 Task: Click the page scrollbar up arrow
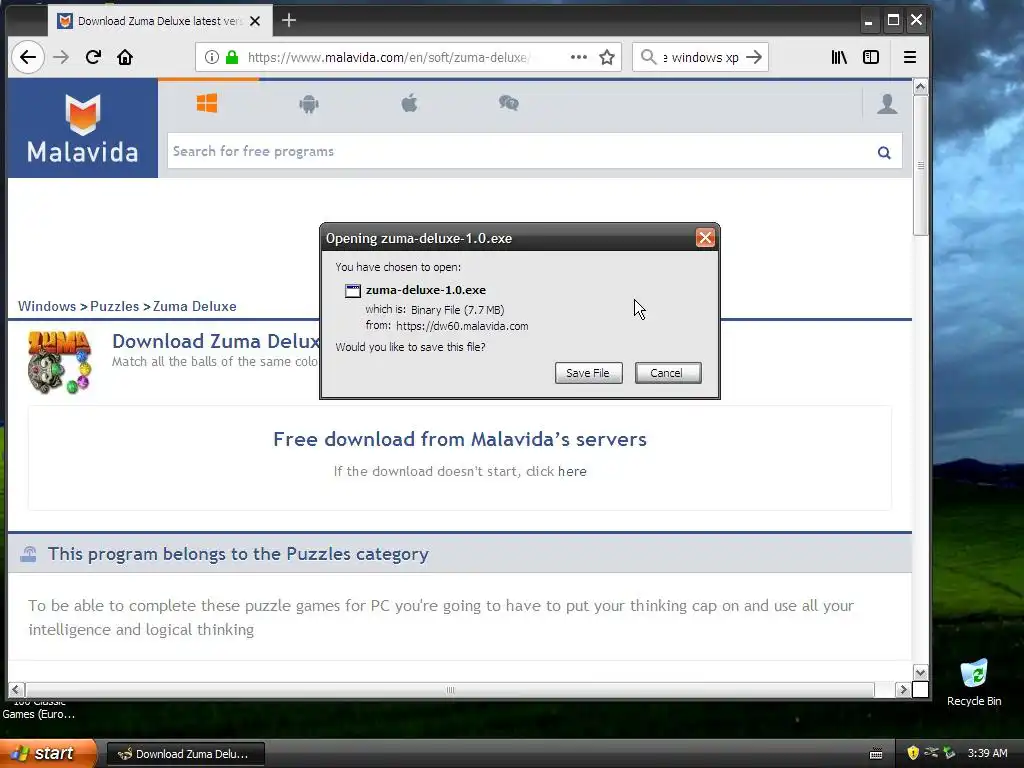(x=920, y=86)
